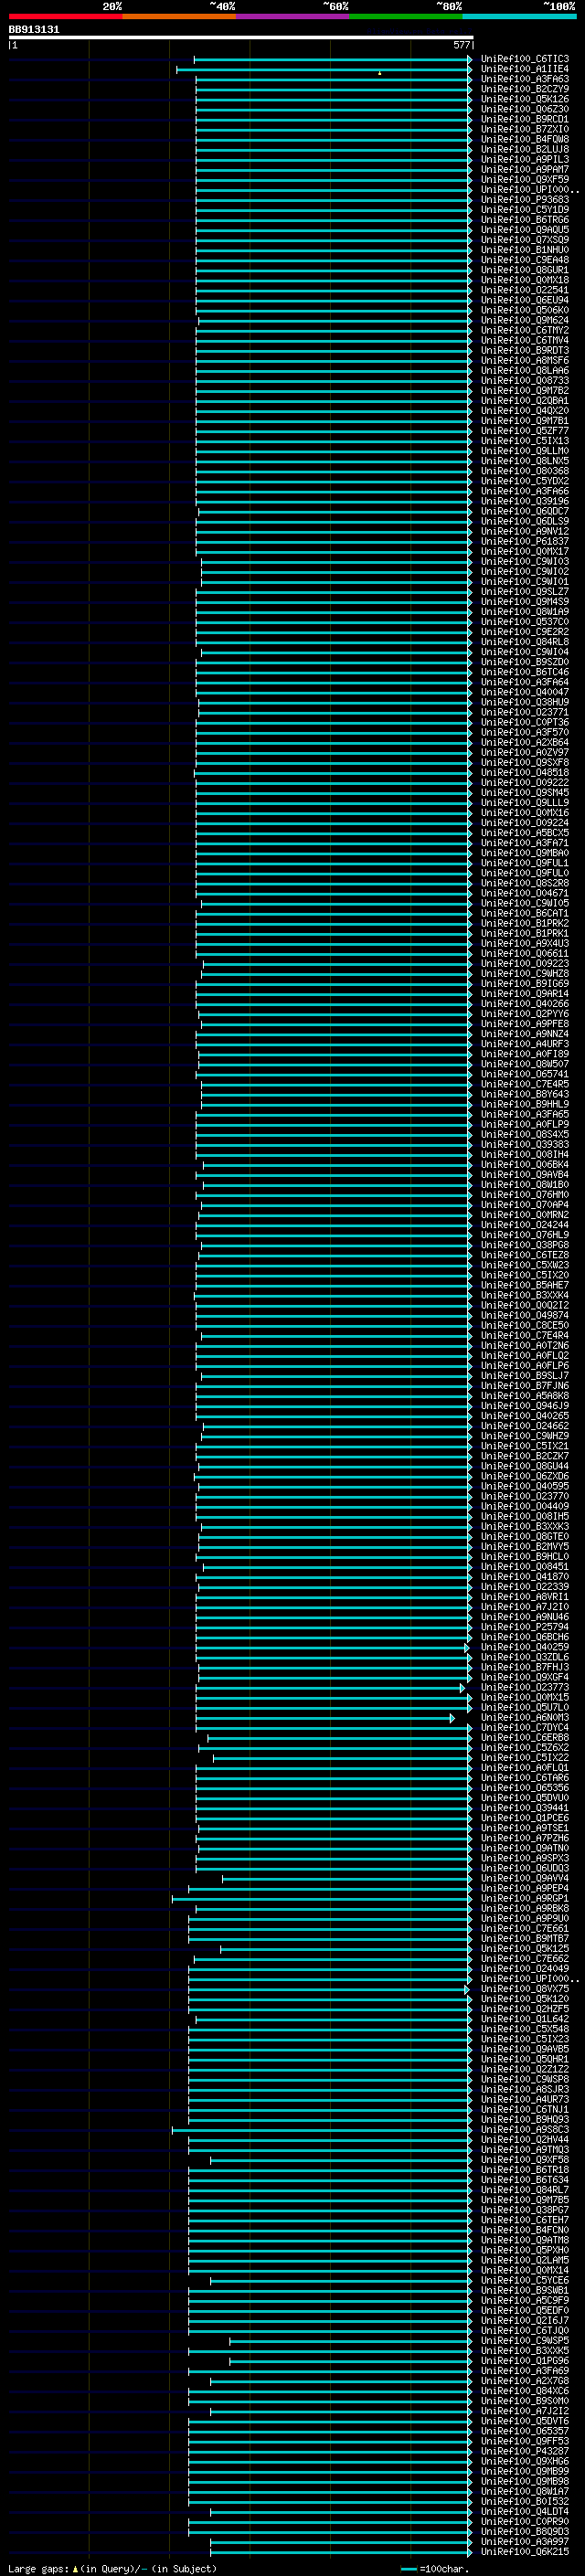Viewport: 585px width, 2576px height.
Task: Open hit UniRef100_A1IIE4
Action: coord(524,69)
